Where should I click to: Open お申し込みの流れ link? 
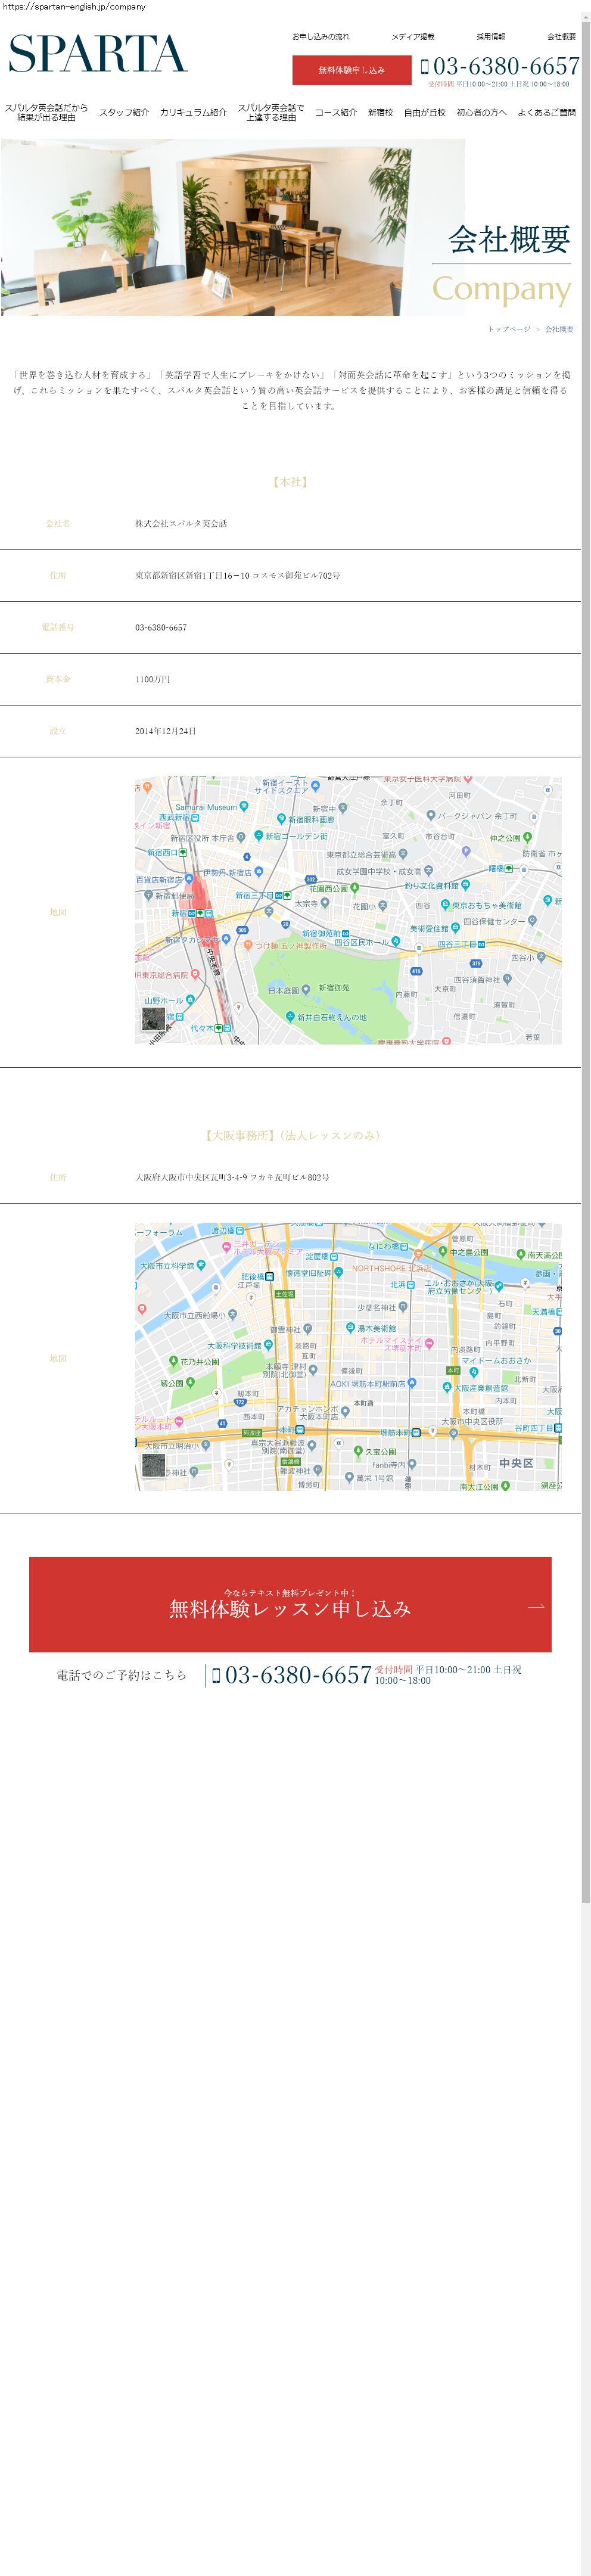pos(320,37)
